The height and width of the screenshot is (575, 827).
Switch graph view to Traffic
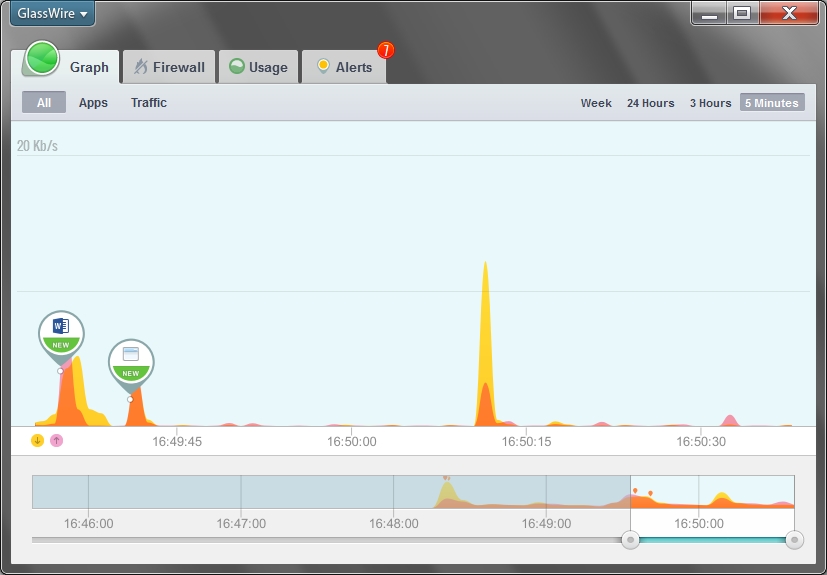[x=149, y=102]
